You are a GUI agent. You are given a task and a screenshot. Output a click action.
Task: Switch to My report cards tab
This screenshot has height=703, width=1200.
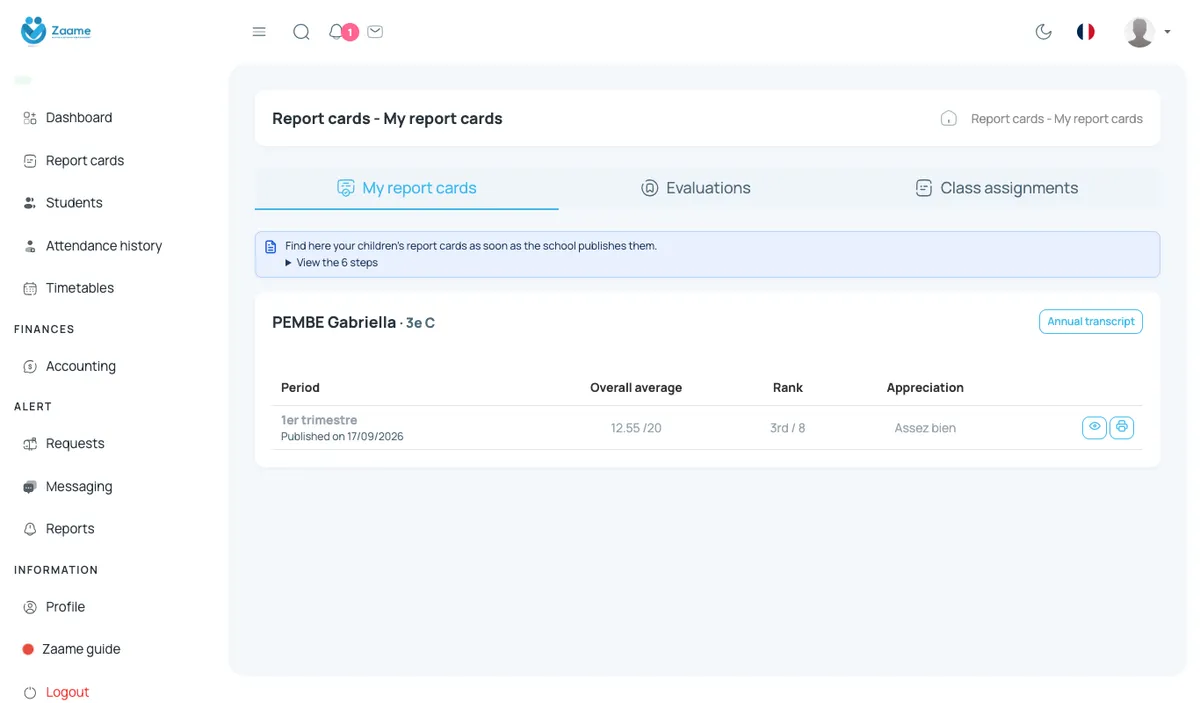(x=407, y=188)
